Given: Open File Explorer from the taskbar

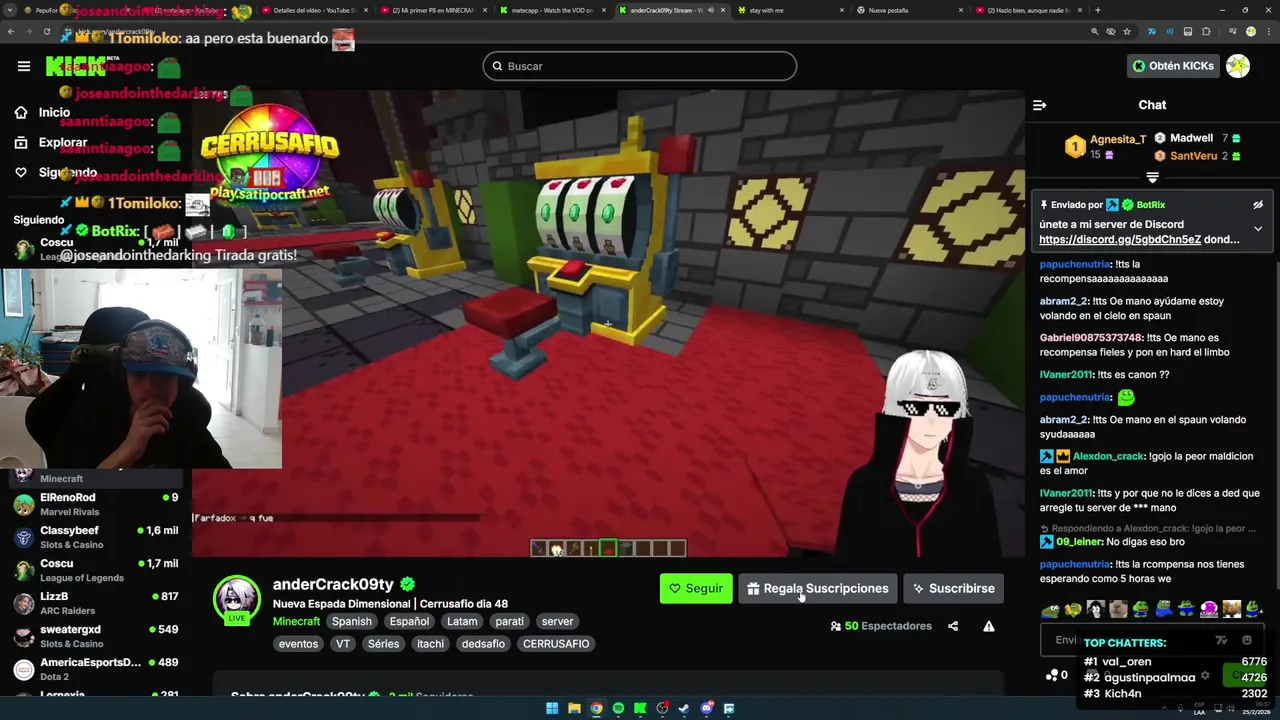Looking at the screenshot, I should (574, 709).
